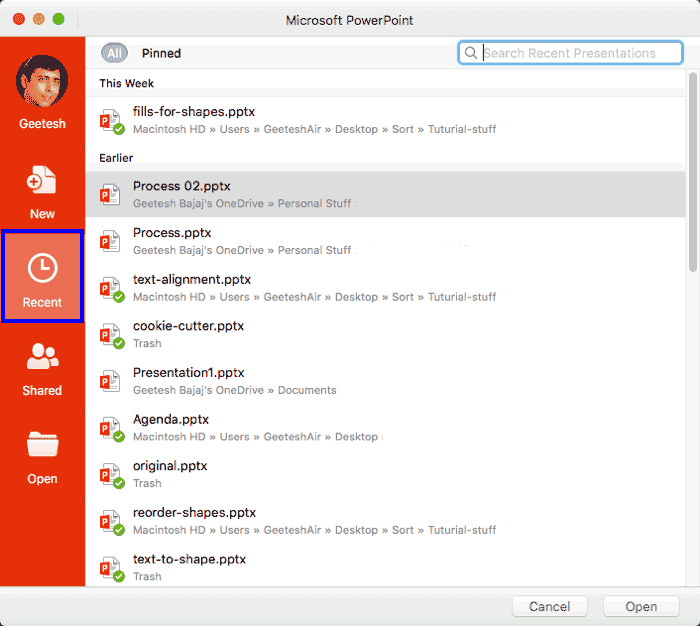Click the search magnifier icon
The width and height of the screenshot is (700, 626).
(471, 53)
